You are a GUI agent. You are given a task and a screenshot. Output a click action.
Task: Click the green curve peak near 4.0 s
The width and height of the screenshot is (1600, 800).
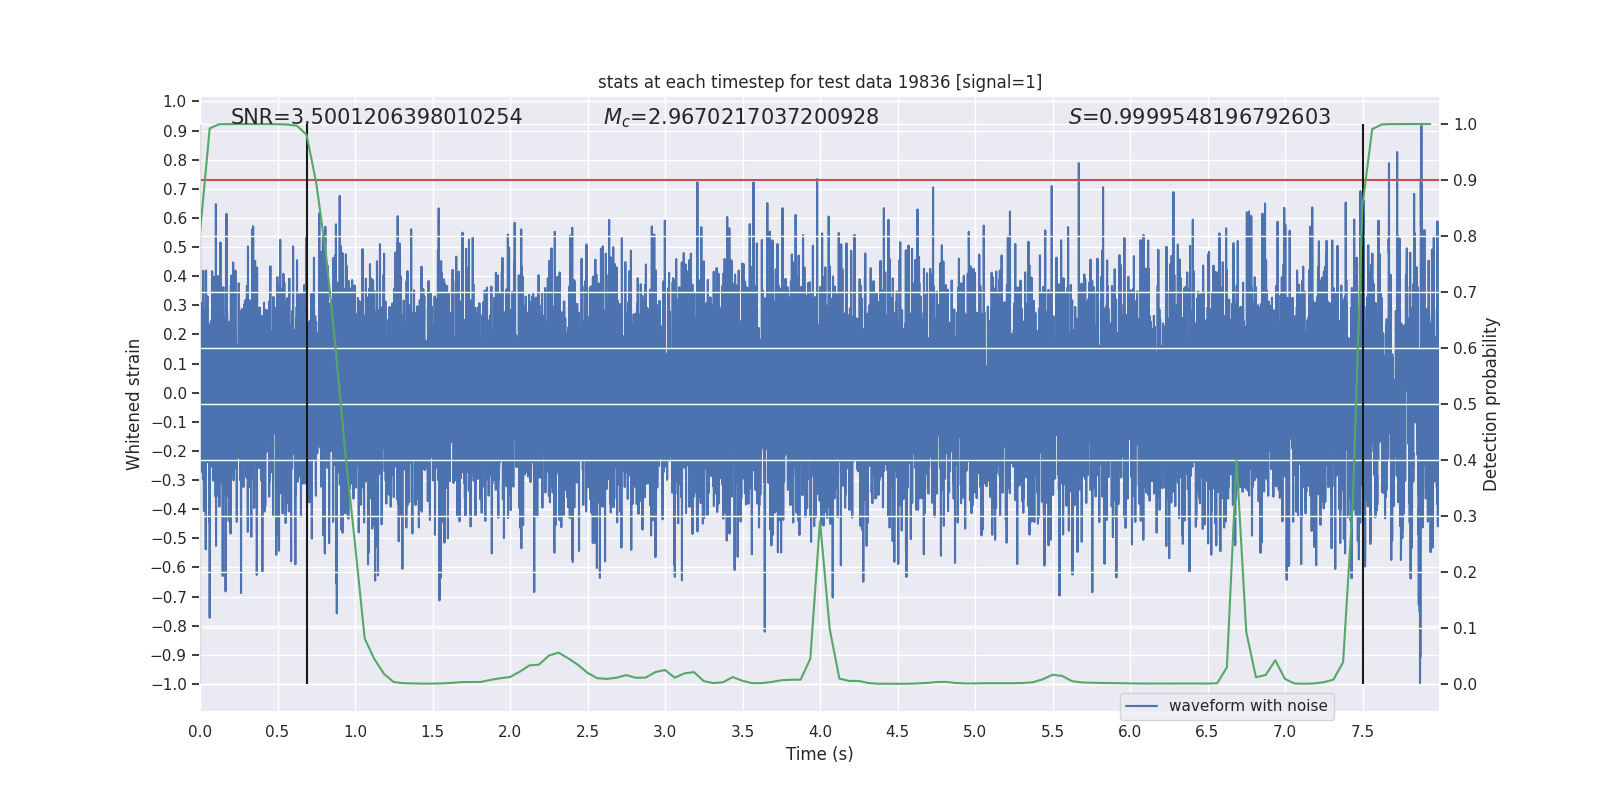[x=820, y=523]
